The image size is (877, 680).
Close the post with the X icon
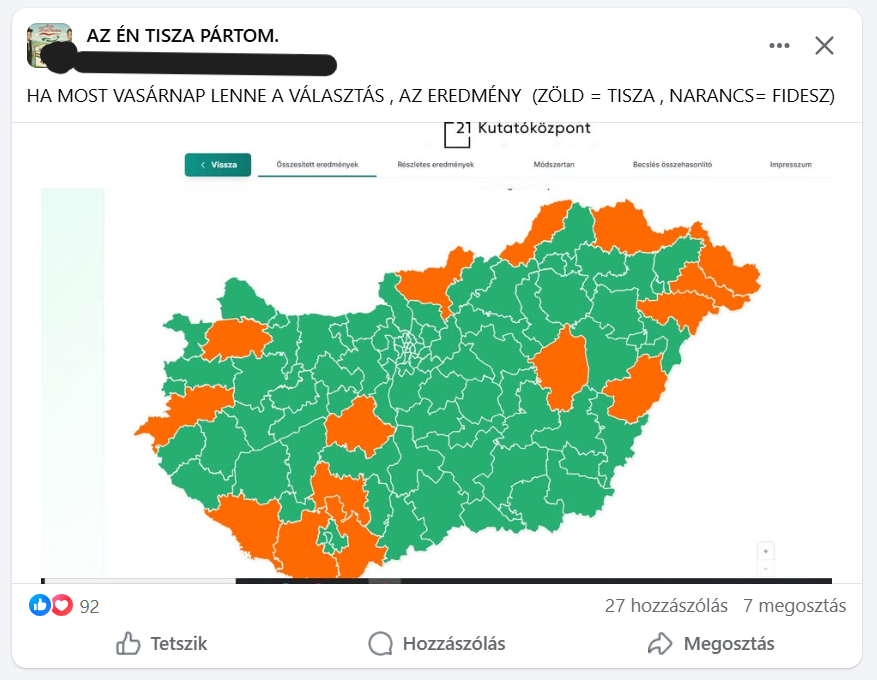pos(824,45)
